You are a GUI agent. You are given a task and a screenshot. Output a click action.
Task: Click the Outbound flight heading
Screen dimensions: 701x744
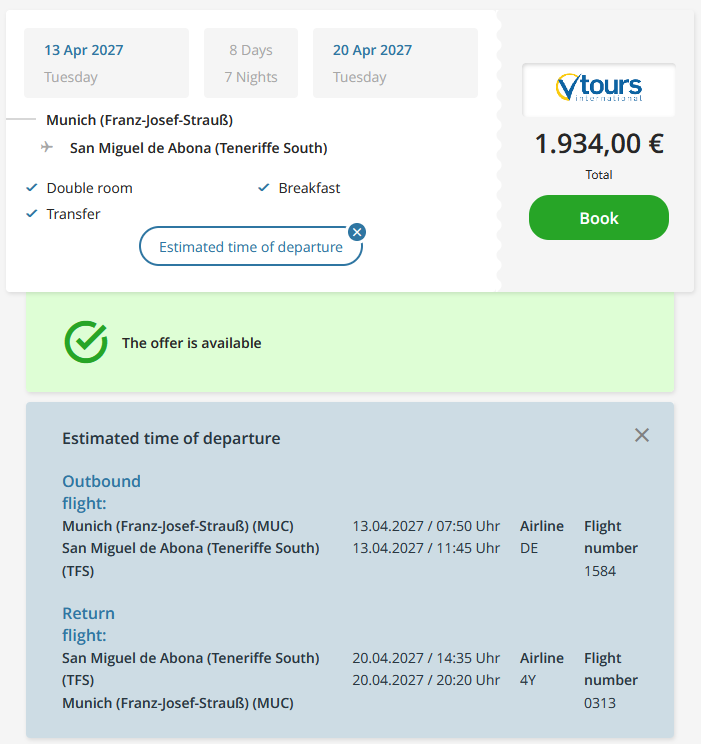tap(102, 492)
